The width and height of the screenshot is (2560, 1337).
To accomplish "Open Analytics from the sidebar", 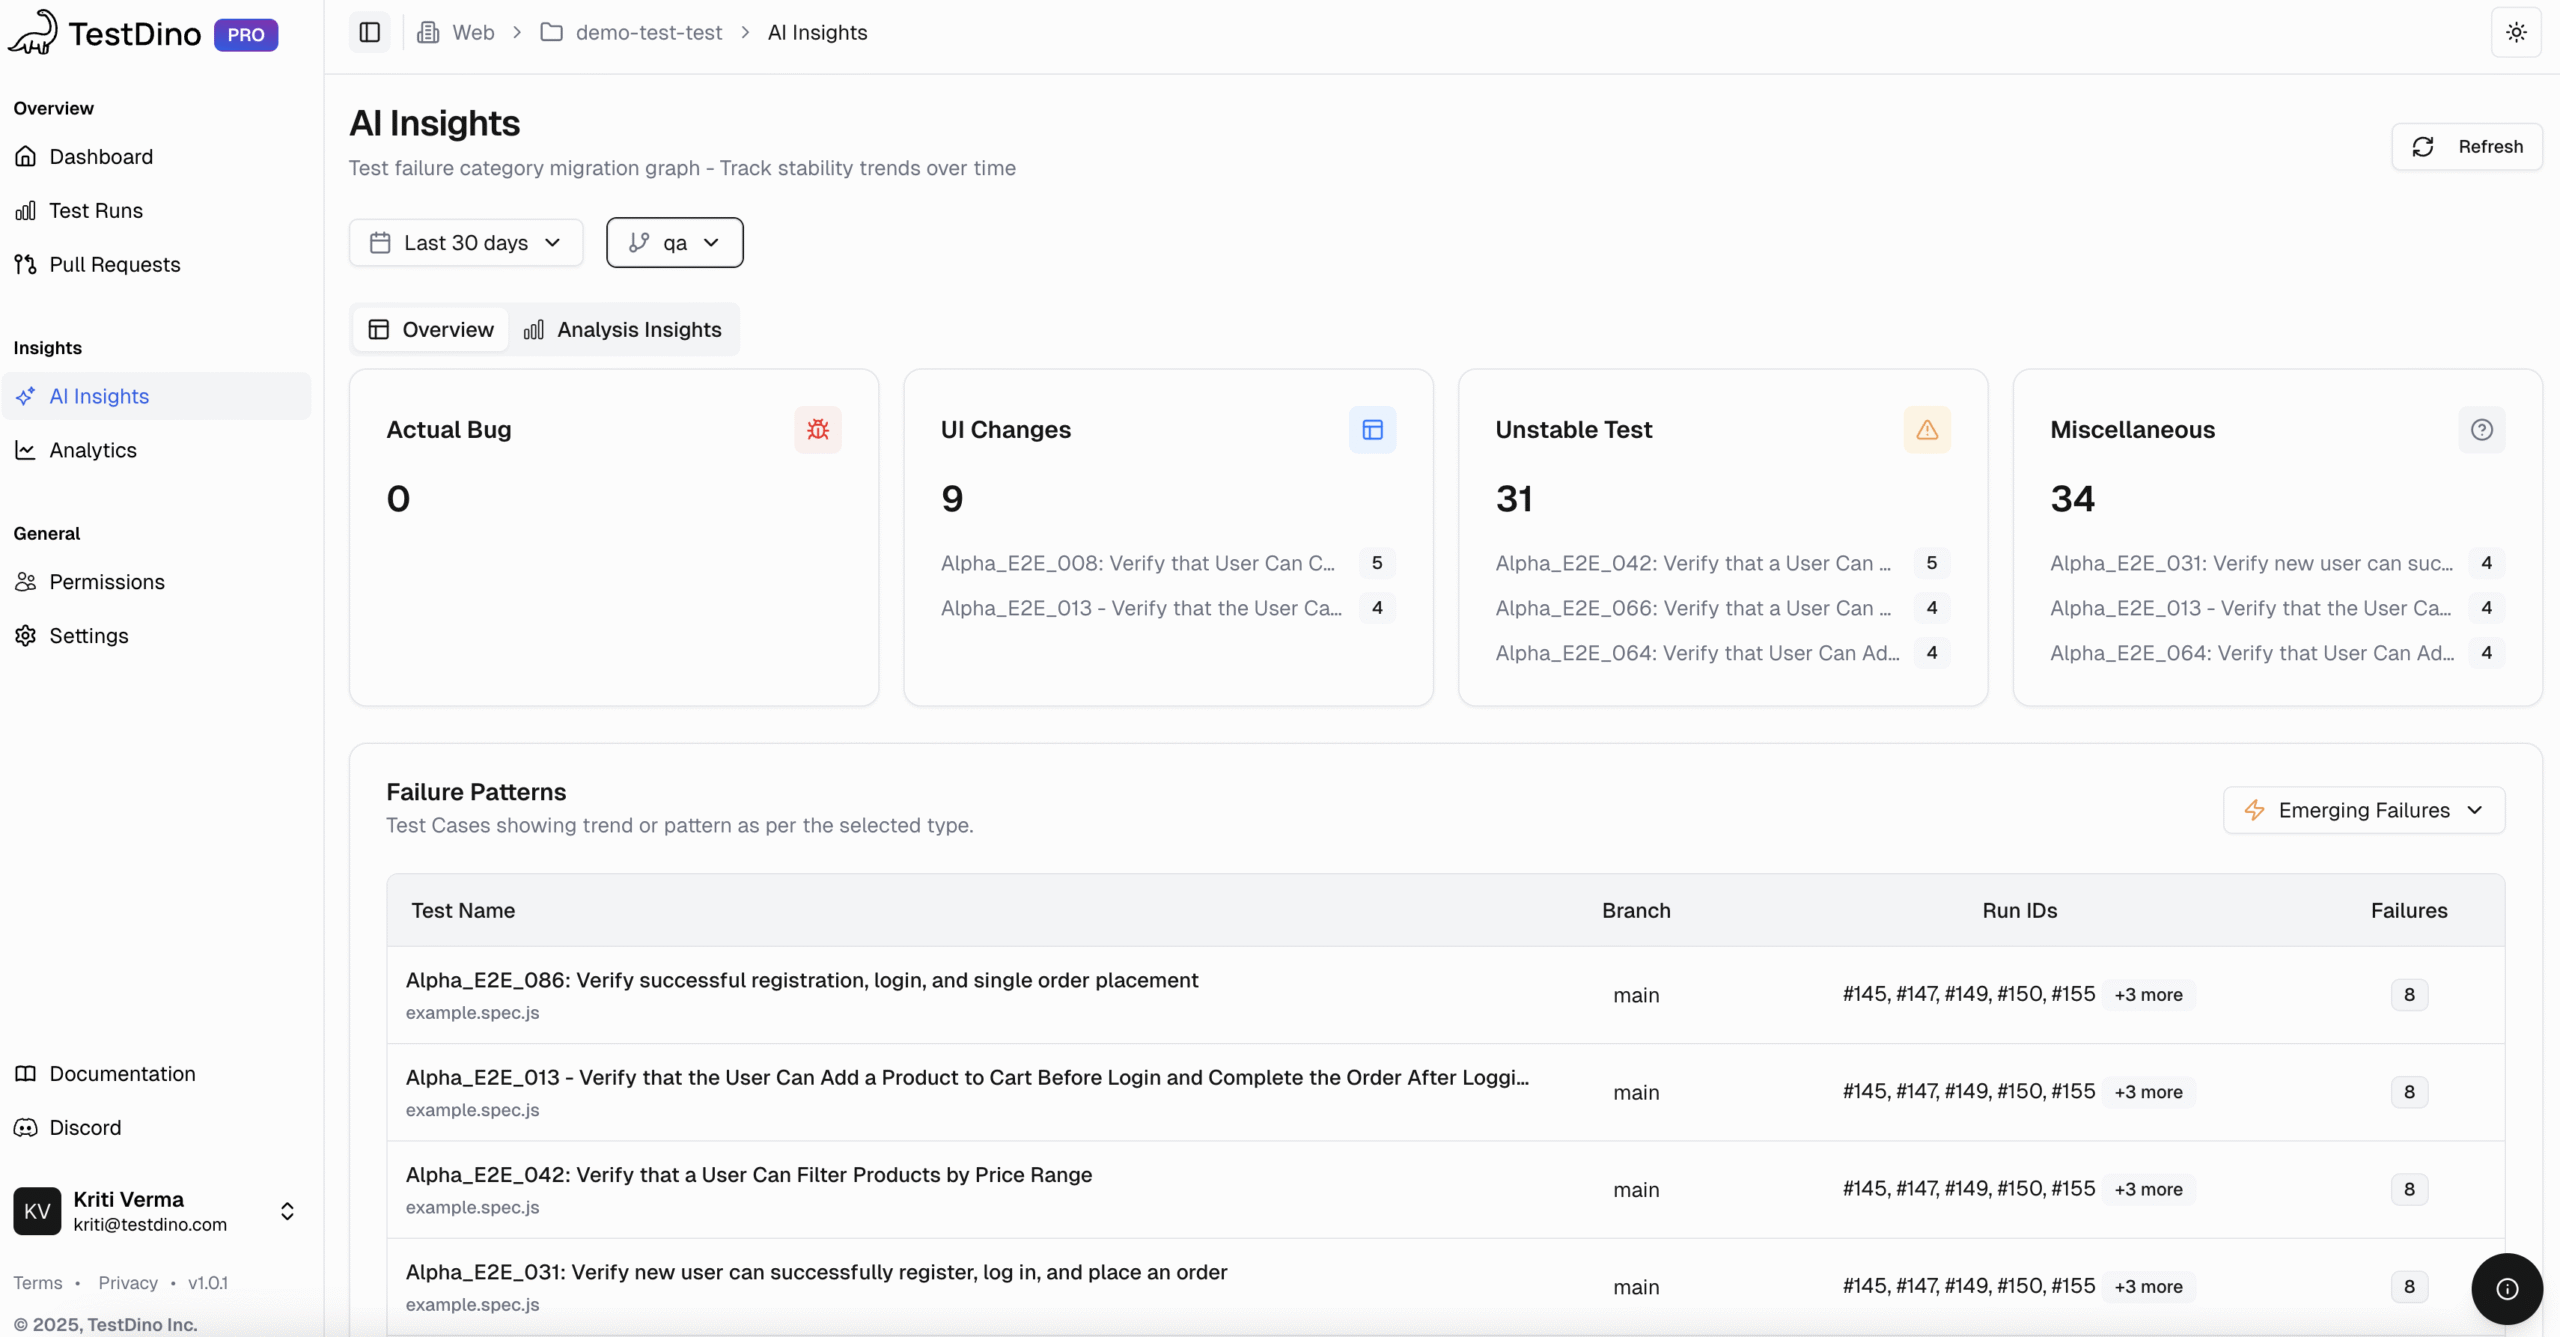I will [x=92, y=450].
